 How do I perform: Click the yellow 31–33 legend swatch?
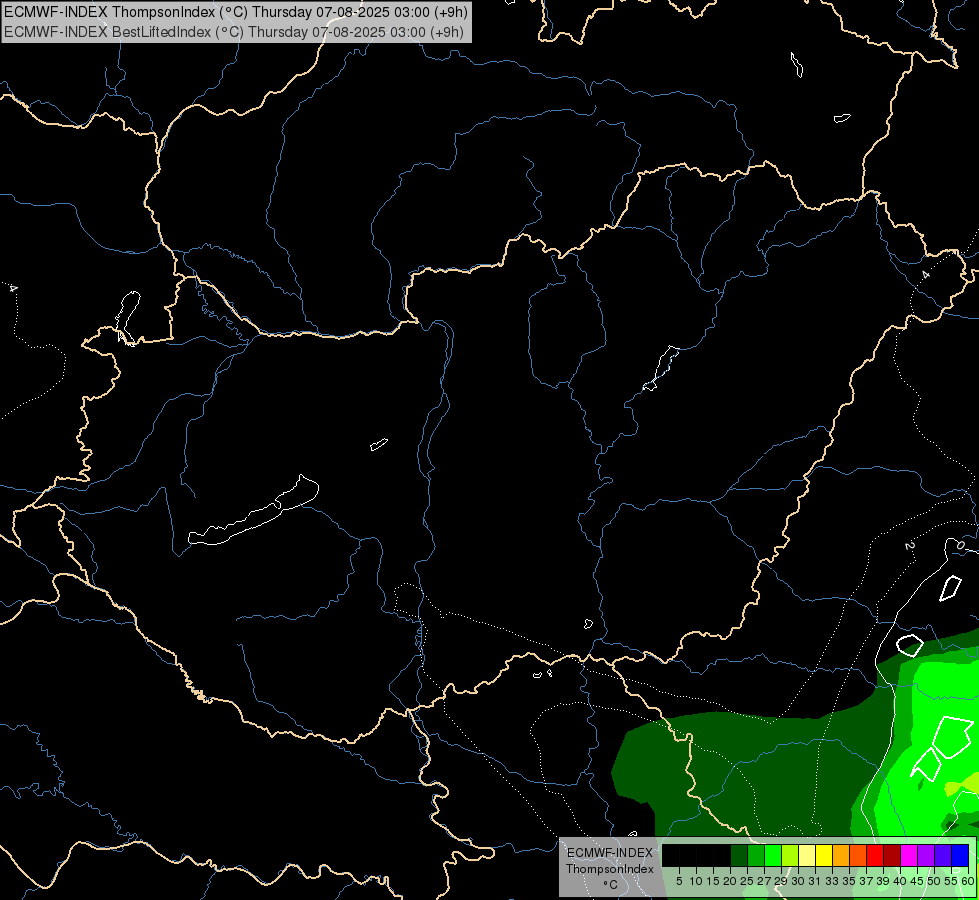coord(824,855)
